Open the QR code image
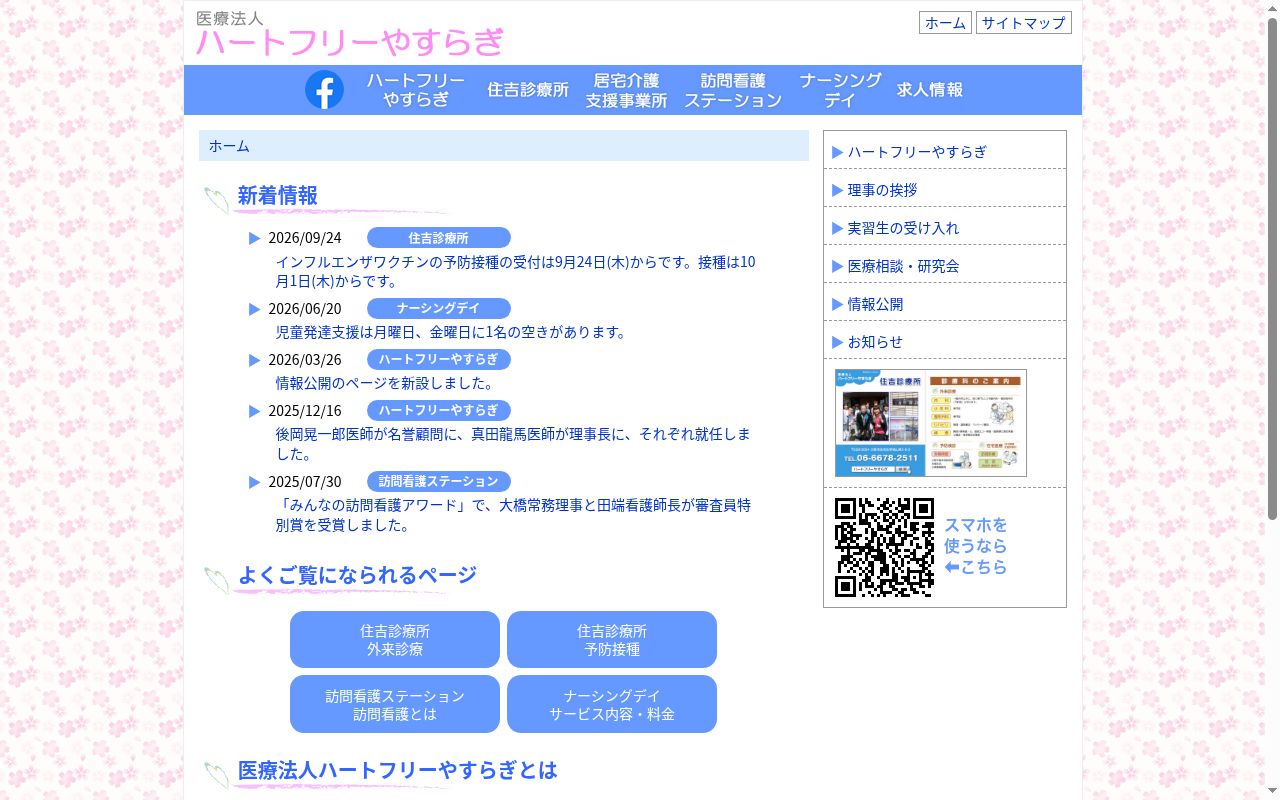The width and height of the screenshot is (1280, 800). coord(884,547)
